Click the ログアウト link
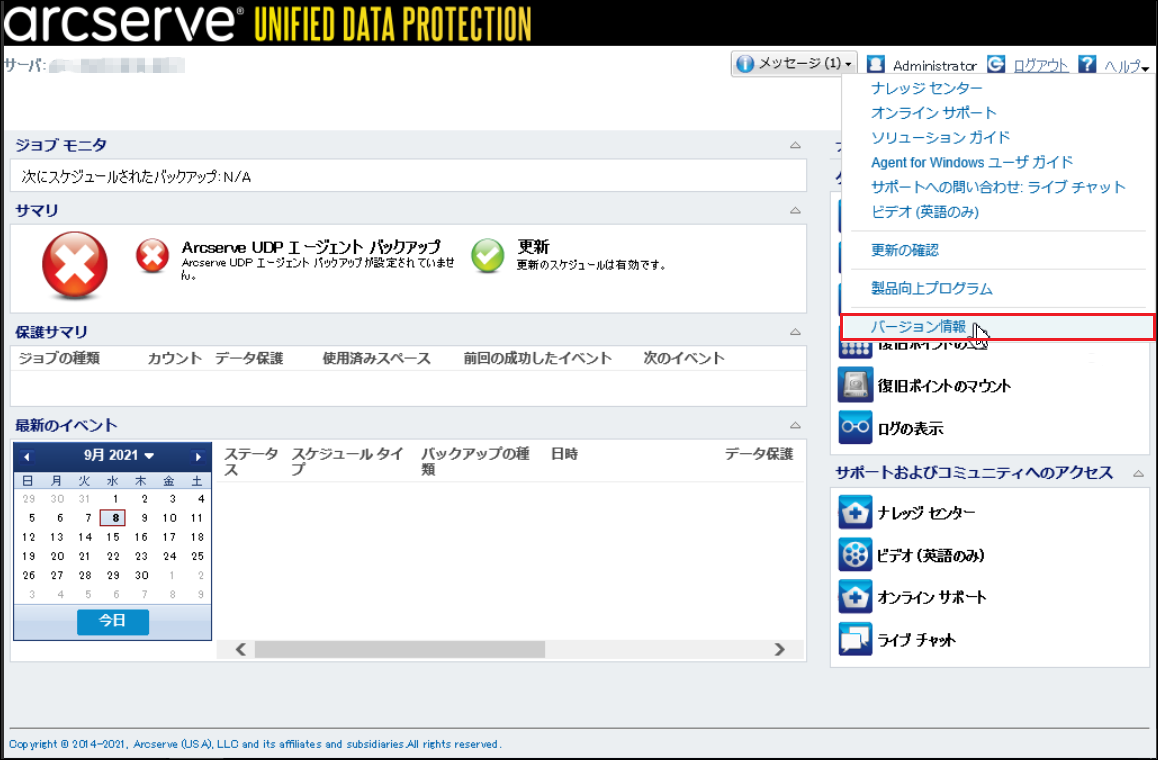1158x760 pixels. pos(1040,66)
